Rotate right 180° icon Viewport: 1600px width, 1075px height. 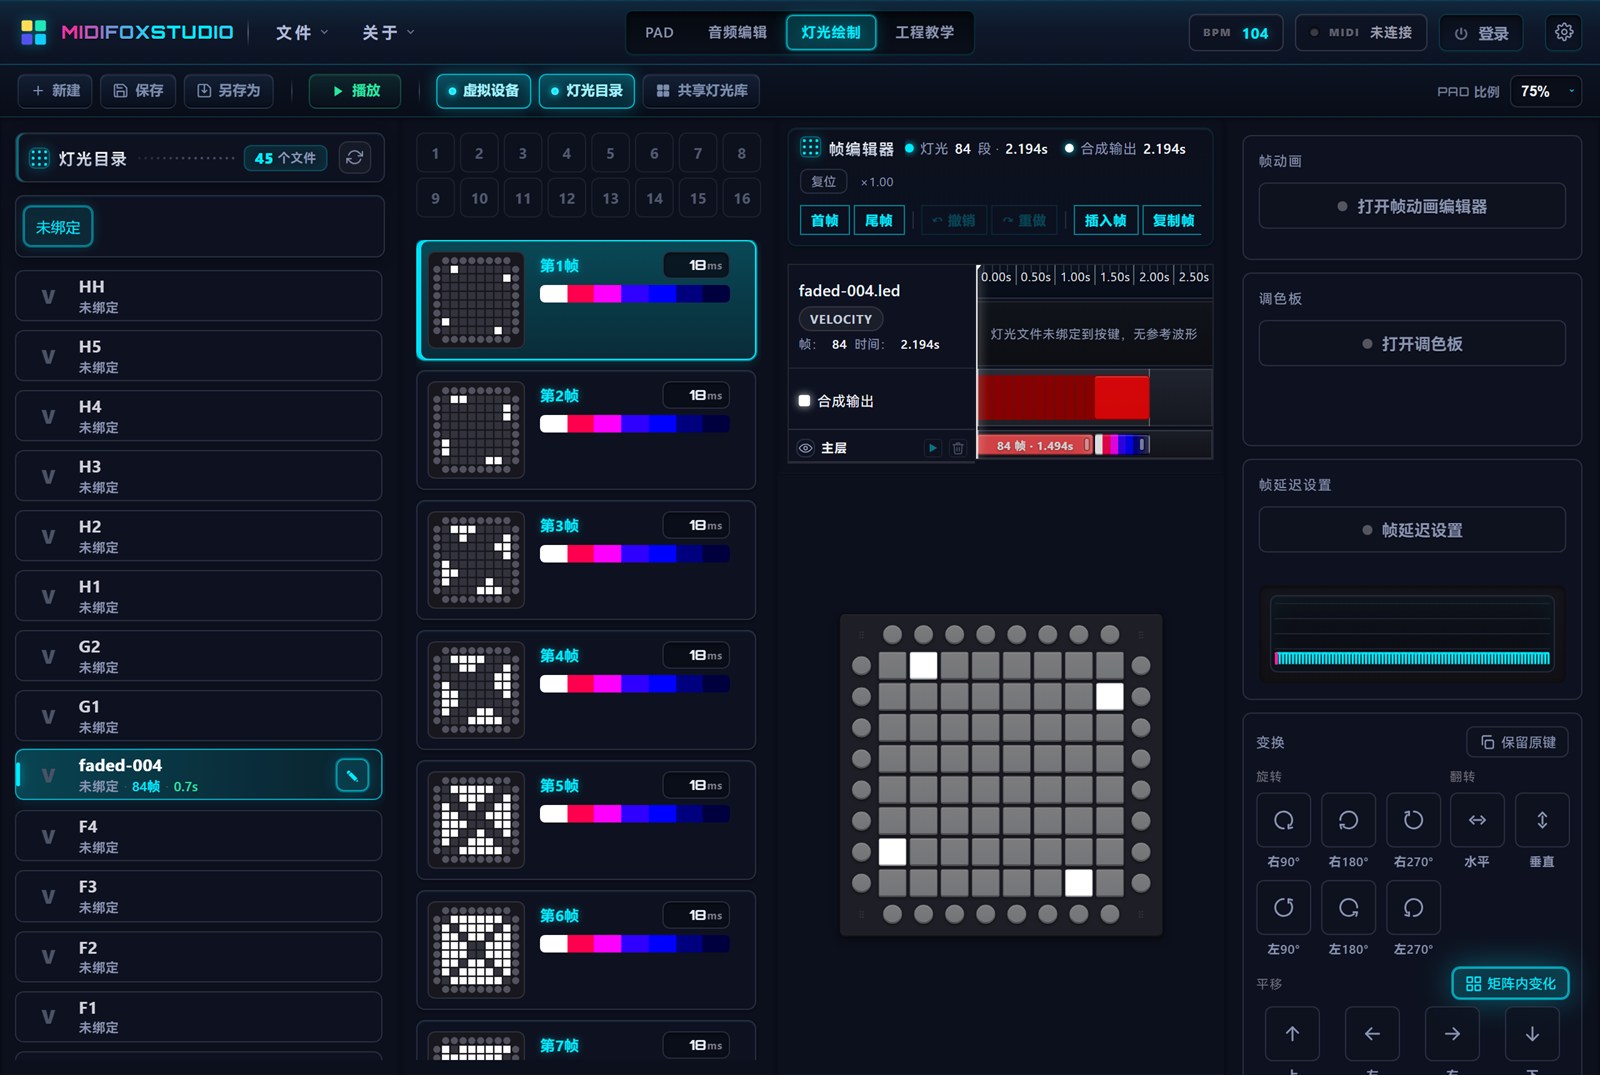coord(1348,820)
